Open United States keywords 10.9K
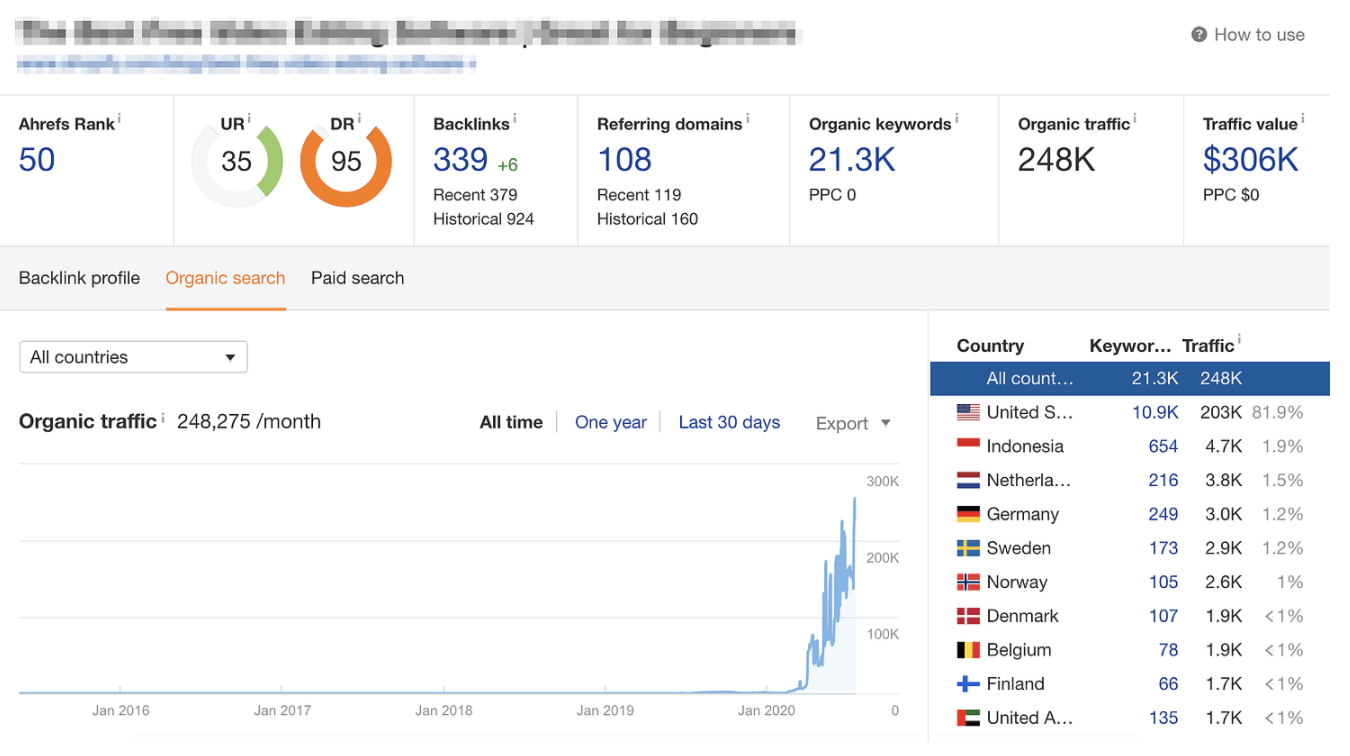 (x=1155, y=412)
